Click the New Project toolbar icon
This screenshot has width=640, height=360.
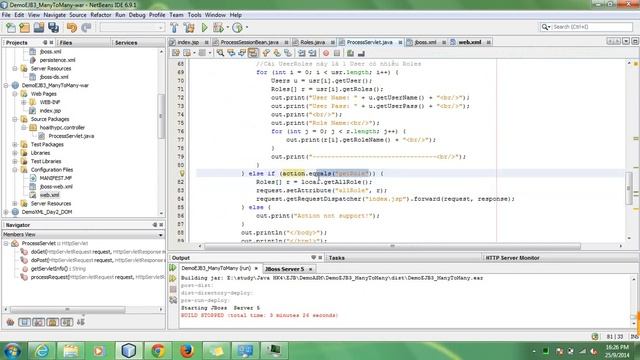pyautogui.click(x=25, y=28)
